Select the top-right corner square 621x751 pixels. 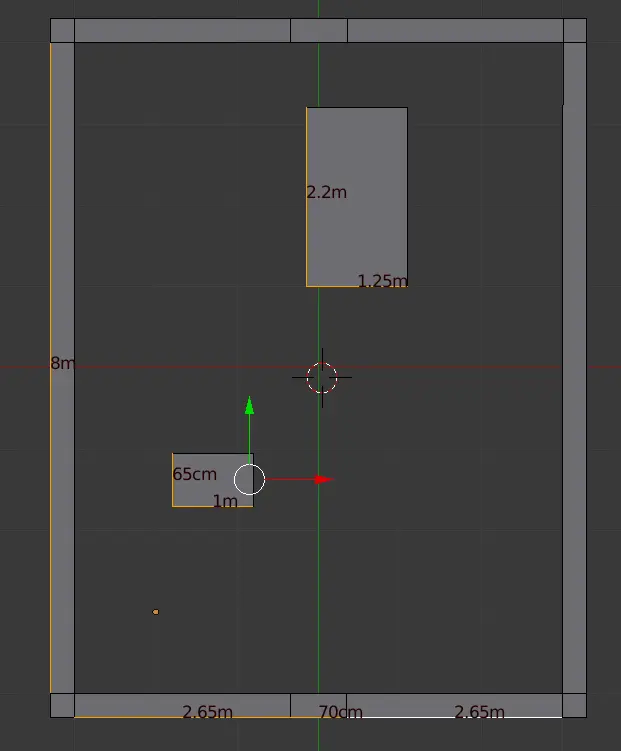tap(575, 30)
